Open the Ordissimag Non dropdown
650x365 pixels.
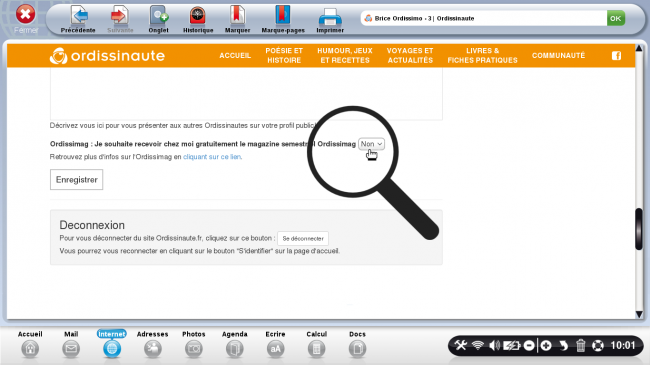[371, 144]
